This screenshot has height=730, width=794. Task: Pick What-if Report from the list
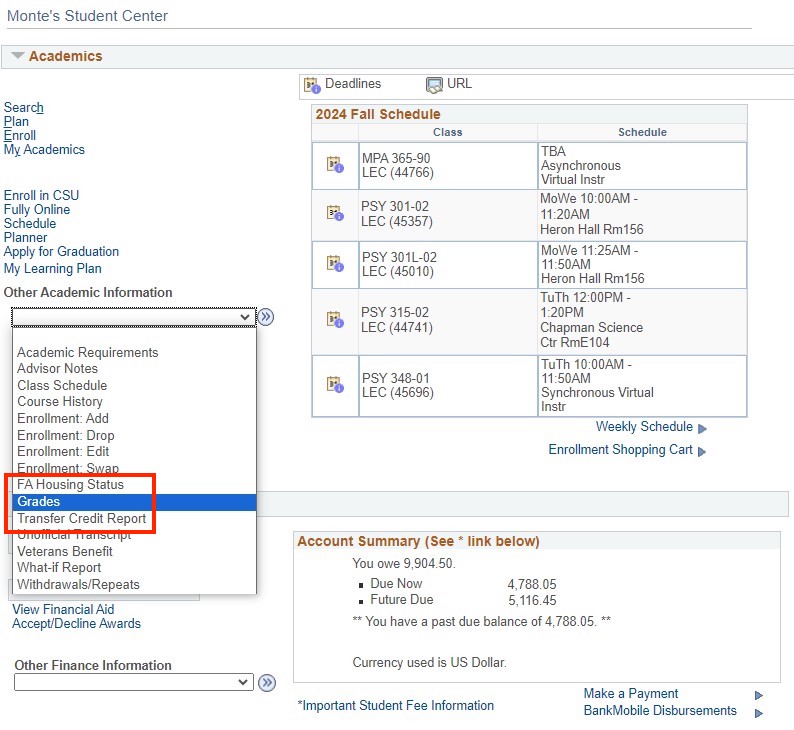pos(59,568)
